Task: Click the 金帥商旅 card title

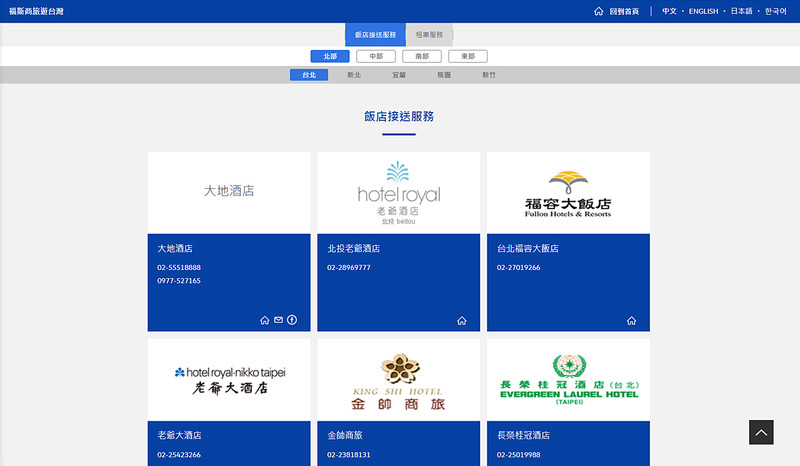Action: point(345,435)
